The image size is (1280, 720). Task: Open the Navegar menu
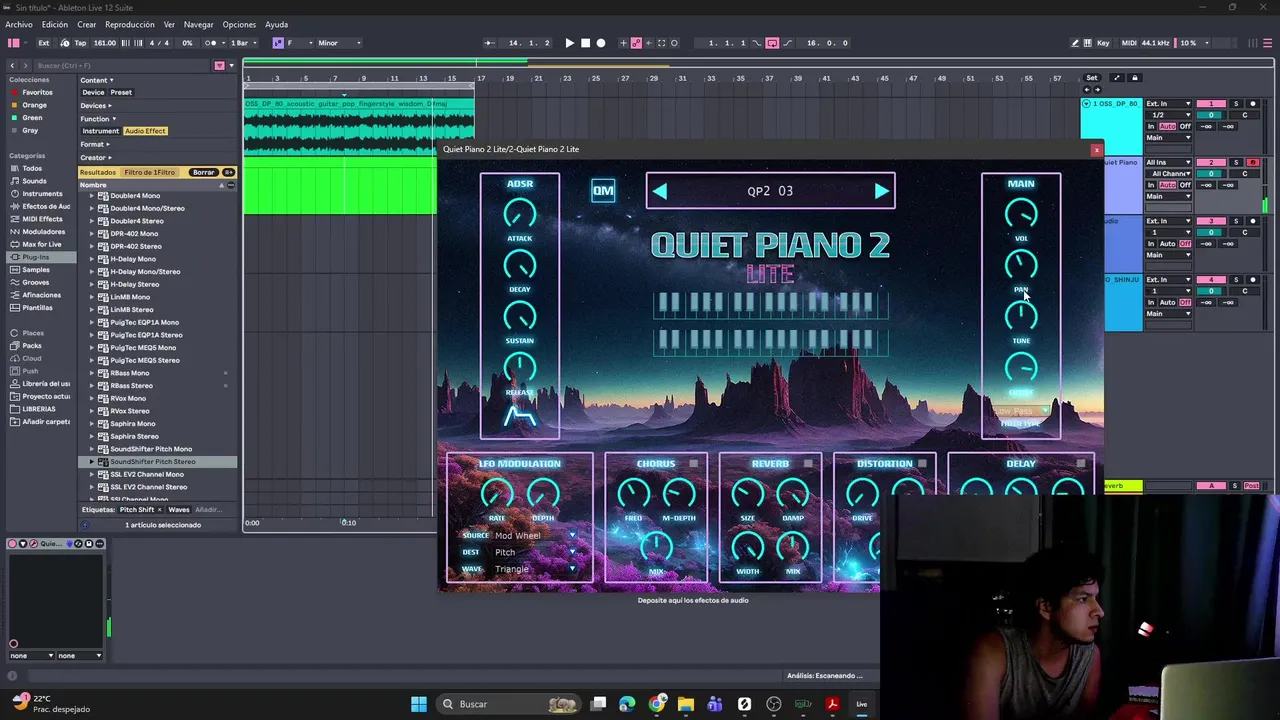[x=199, y=25]
